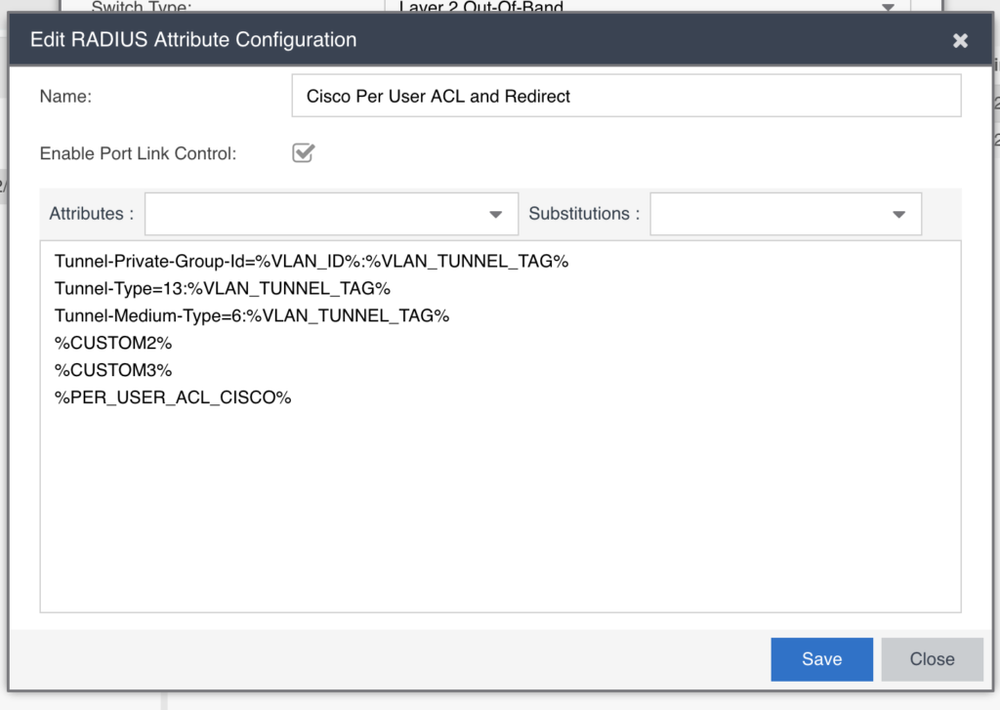Click the Tunnel-Medium-Type=6 attribute line
This screenshot has height=710, width=1000.
coord(251,316)
